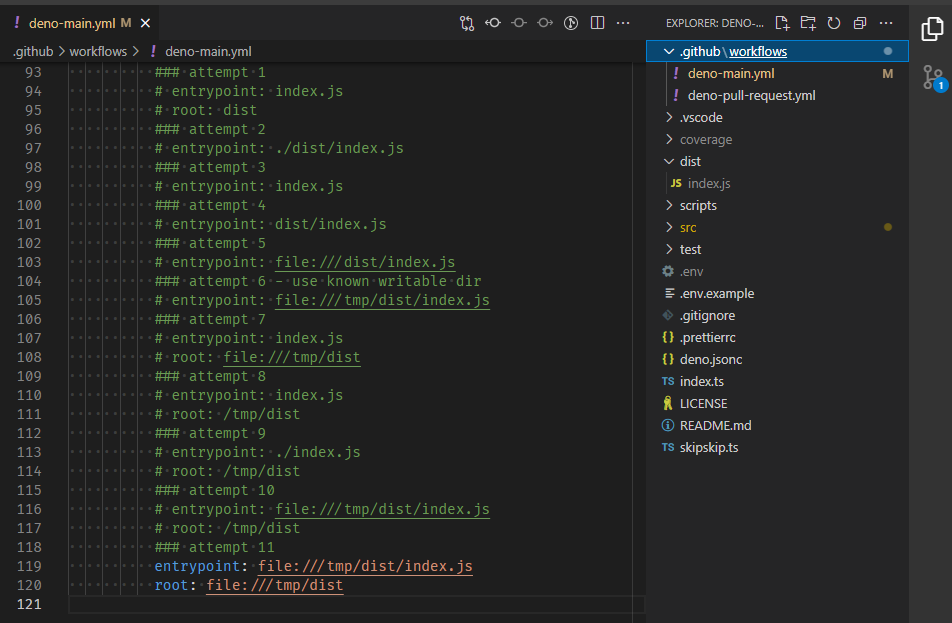Screen dimensions: 952x623
Task: Click file:///tmp/dist/index.js link on line 116
Action: tap(382, 509)
